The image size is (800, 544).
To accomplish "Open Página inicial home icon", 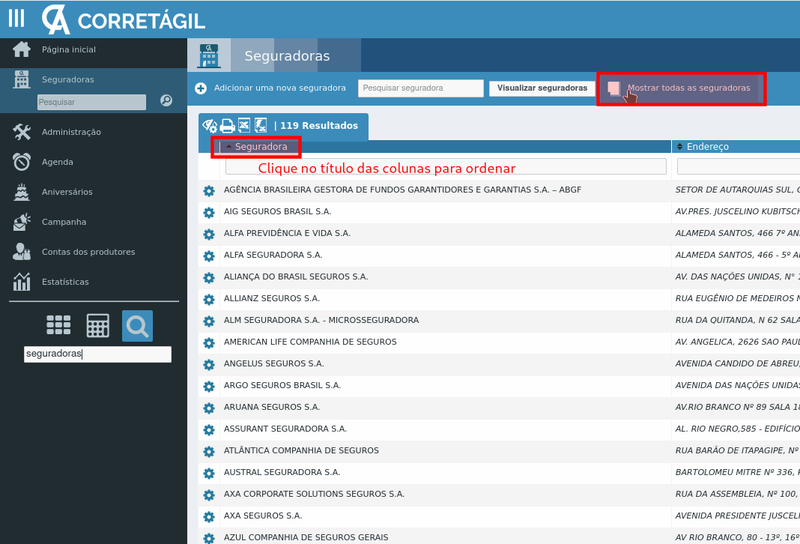I will (21, 50).
